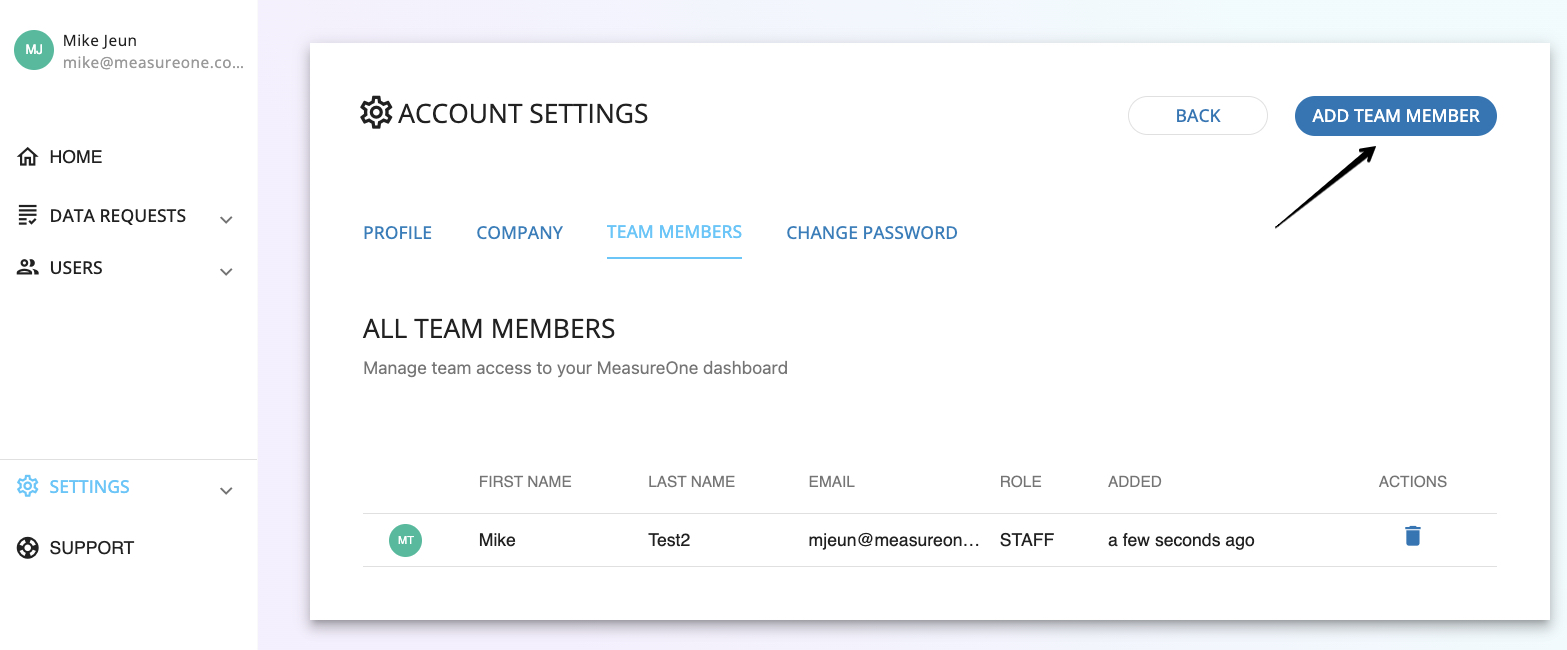This screenshot has height=650, width=1567.
Task: Click the MT avatar for Mike Test2
Action: [x=406, y=540]
